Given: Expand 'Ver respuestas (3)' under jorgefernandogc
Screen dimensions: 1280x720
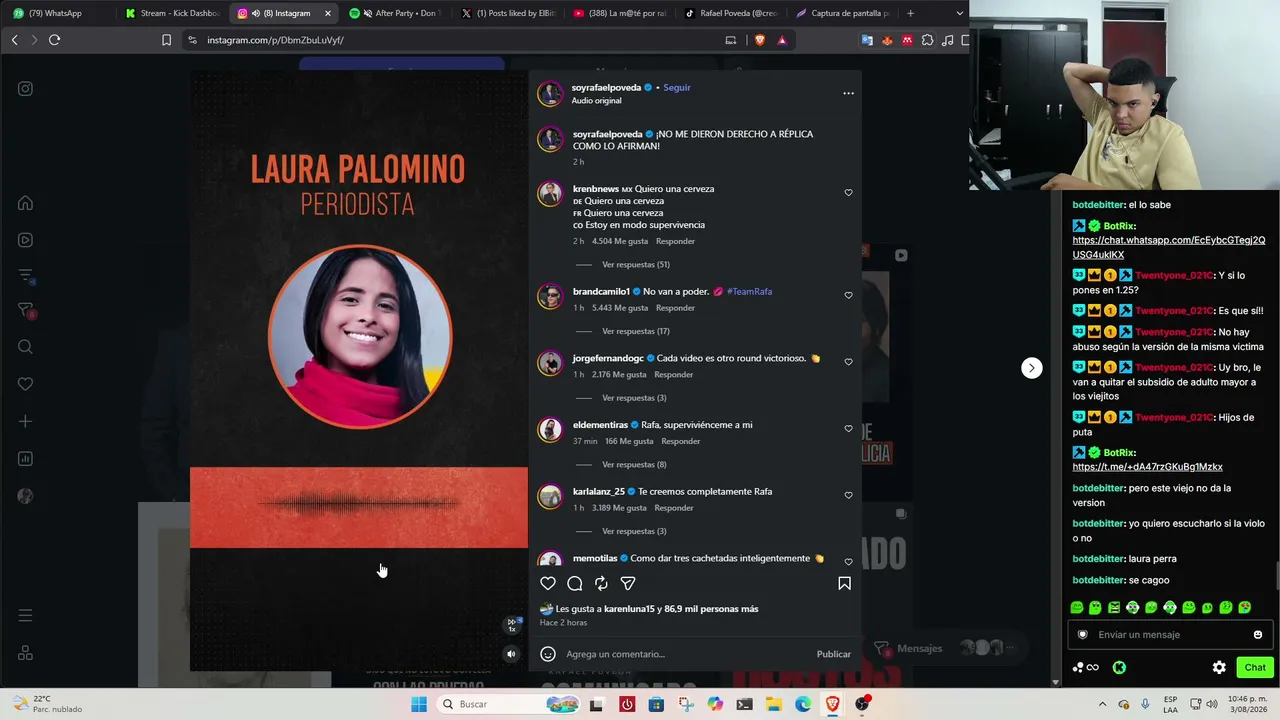Looking at the screenshot, I should pyautogui.click(x=634, y=398).
